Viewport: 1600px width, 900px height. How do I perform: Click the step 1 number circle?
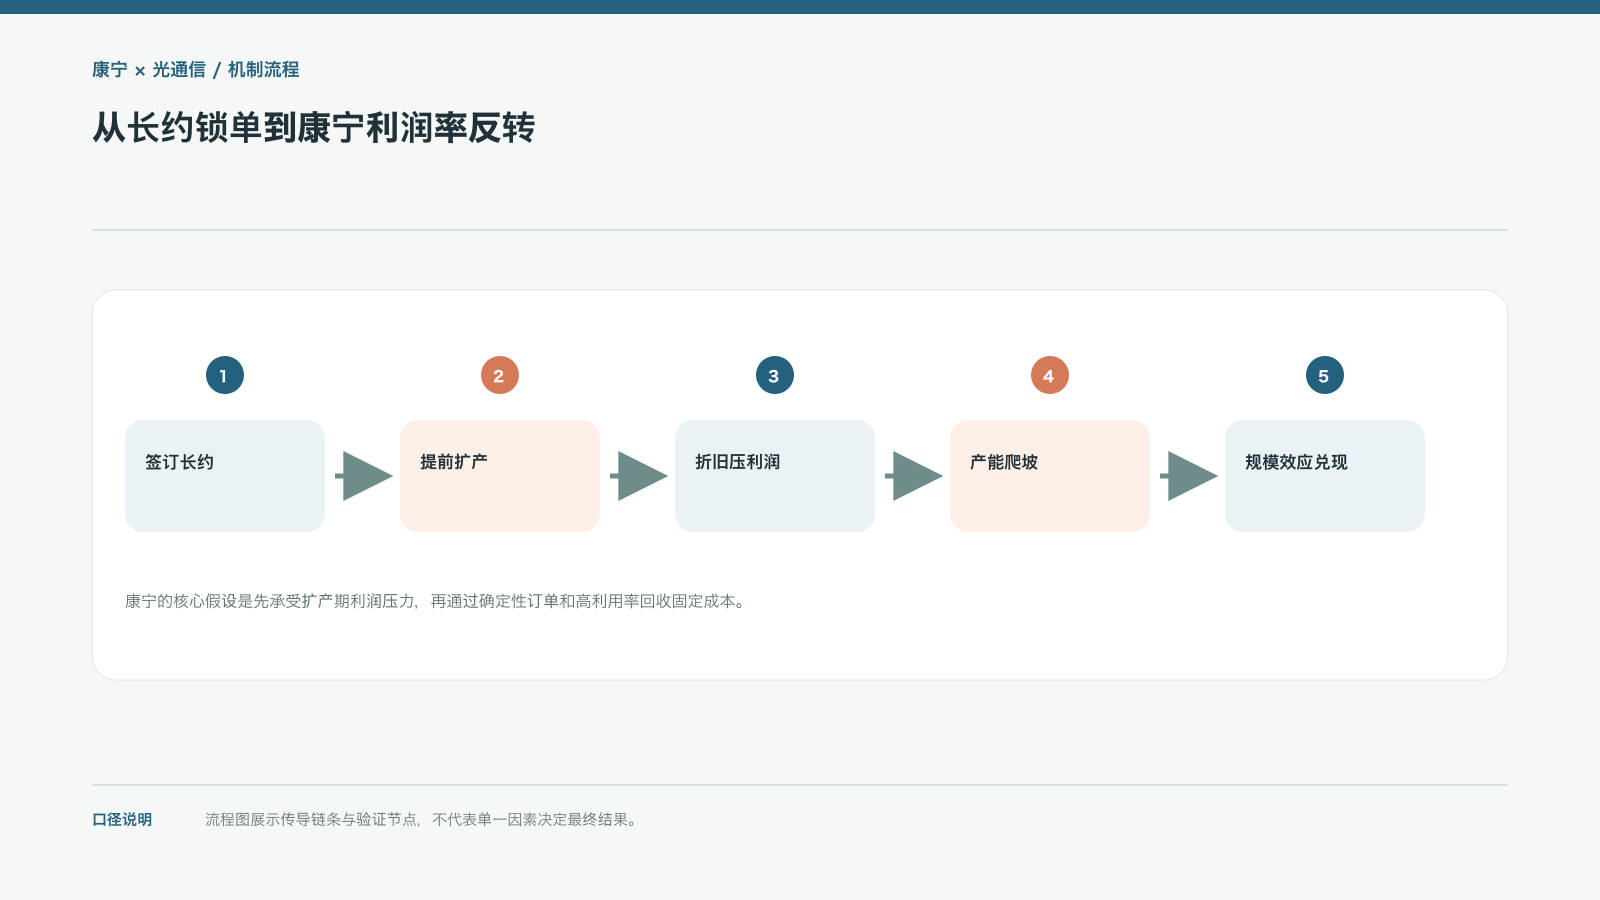click(225, 375)
